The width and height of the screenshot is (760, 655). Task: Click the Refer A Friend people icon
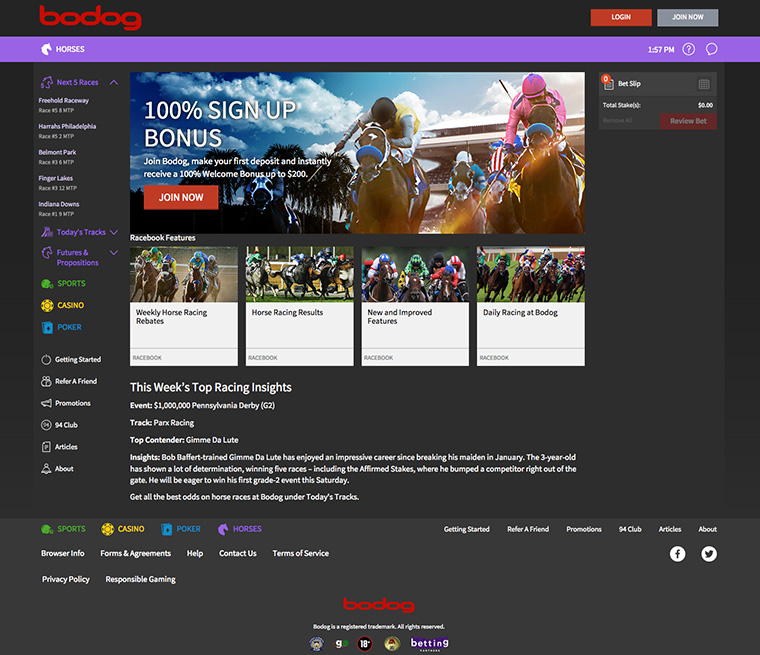click(x=46, y=381)
